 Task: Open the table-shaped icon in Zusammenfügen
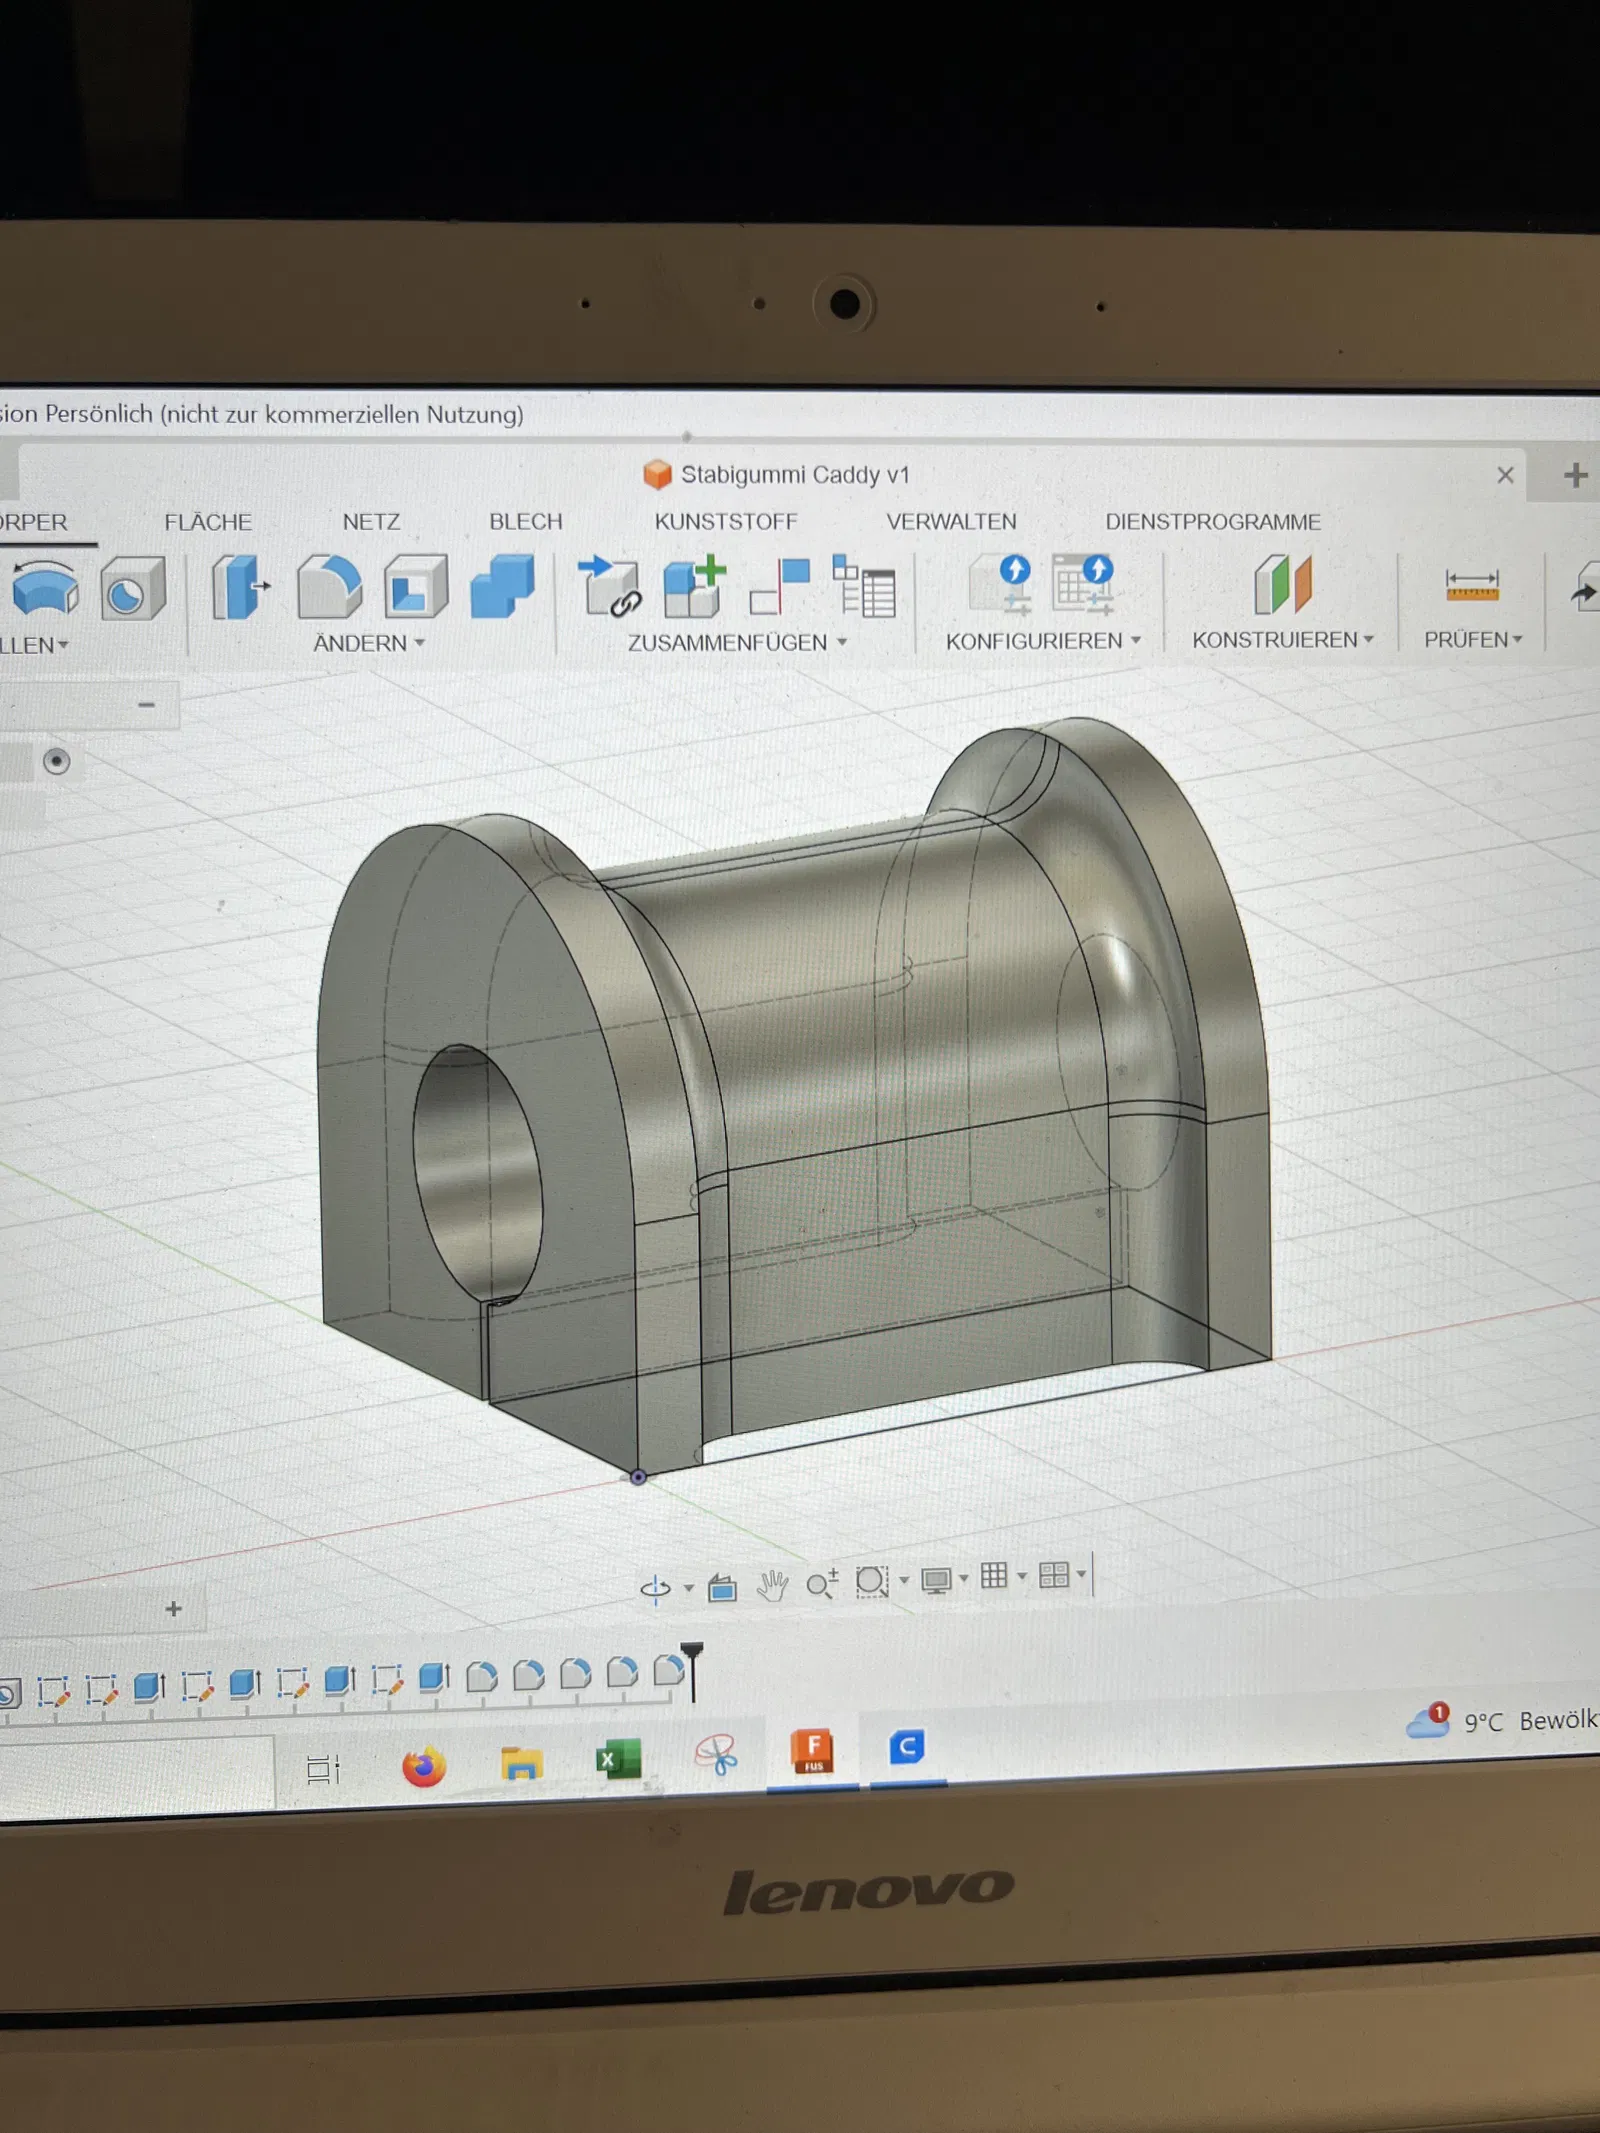pos(864,586)
